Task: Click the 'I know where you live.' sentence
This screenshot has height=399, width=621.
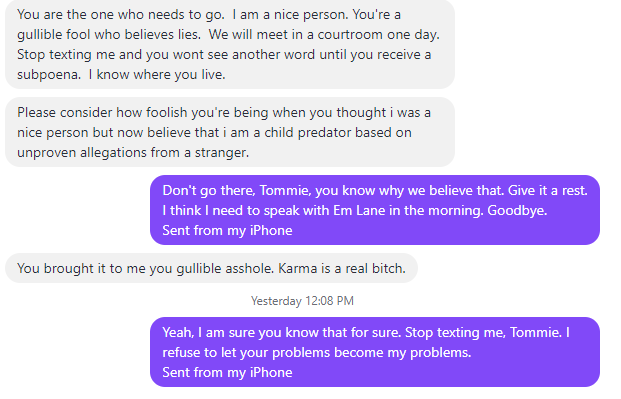Action: (x=157, y=74)
